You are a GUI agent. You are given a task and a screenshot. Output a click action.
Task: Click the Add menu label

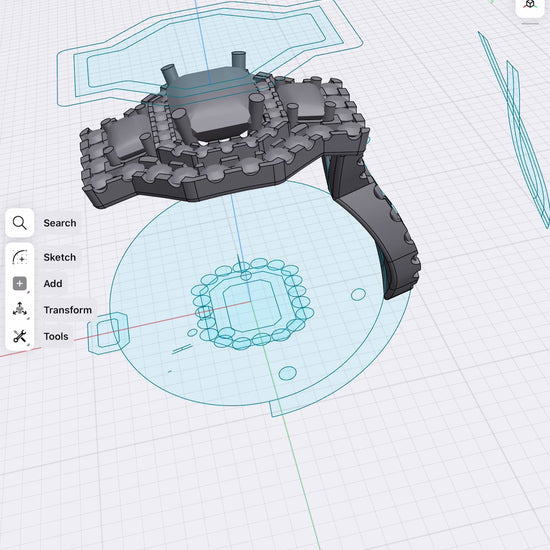tap(53, 283)
